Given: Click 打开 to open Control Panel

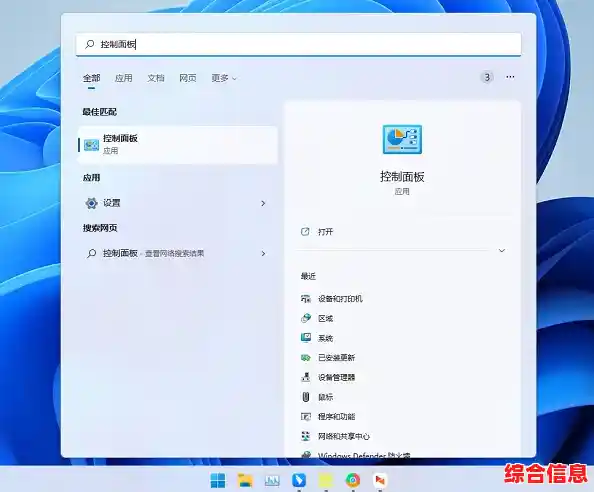Looking at the screenshot, I should pyautogui.click(x=325, y=232).
